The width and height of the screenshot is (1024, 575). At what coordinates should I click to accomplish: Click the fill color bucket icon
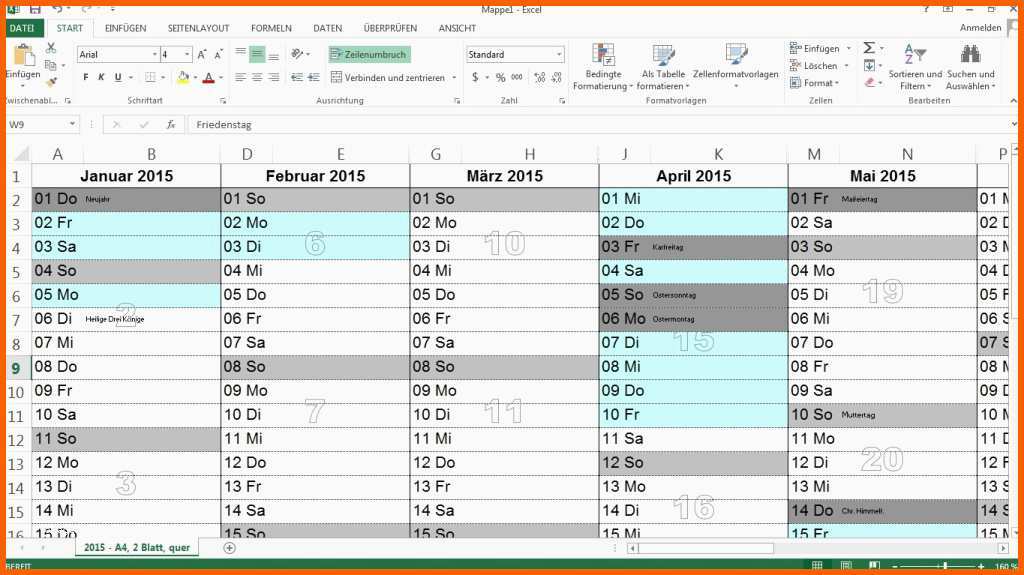point(184,78)
